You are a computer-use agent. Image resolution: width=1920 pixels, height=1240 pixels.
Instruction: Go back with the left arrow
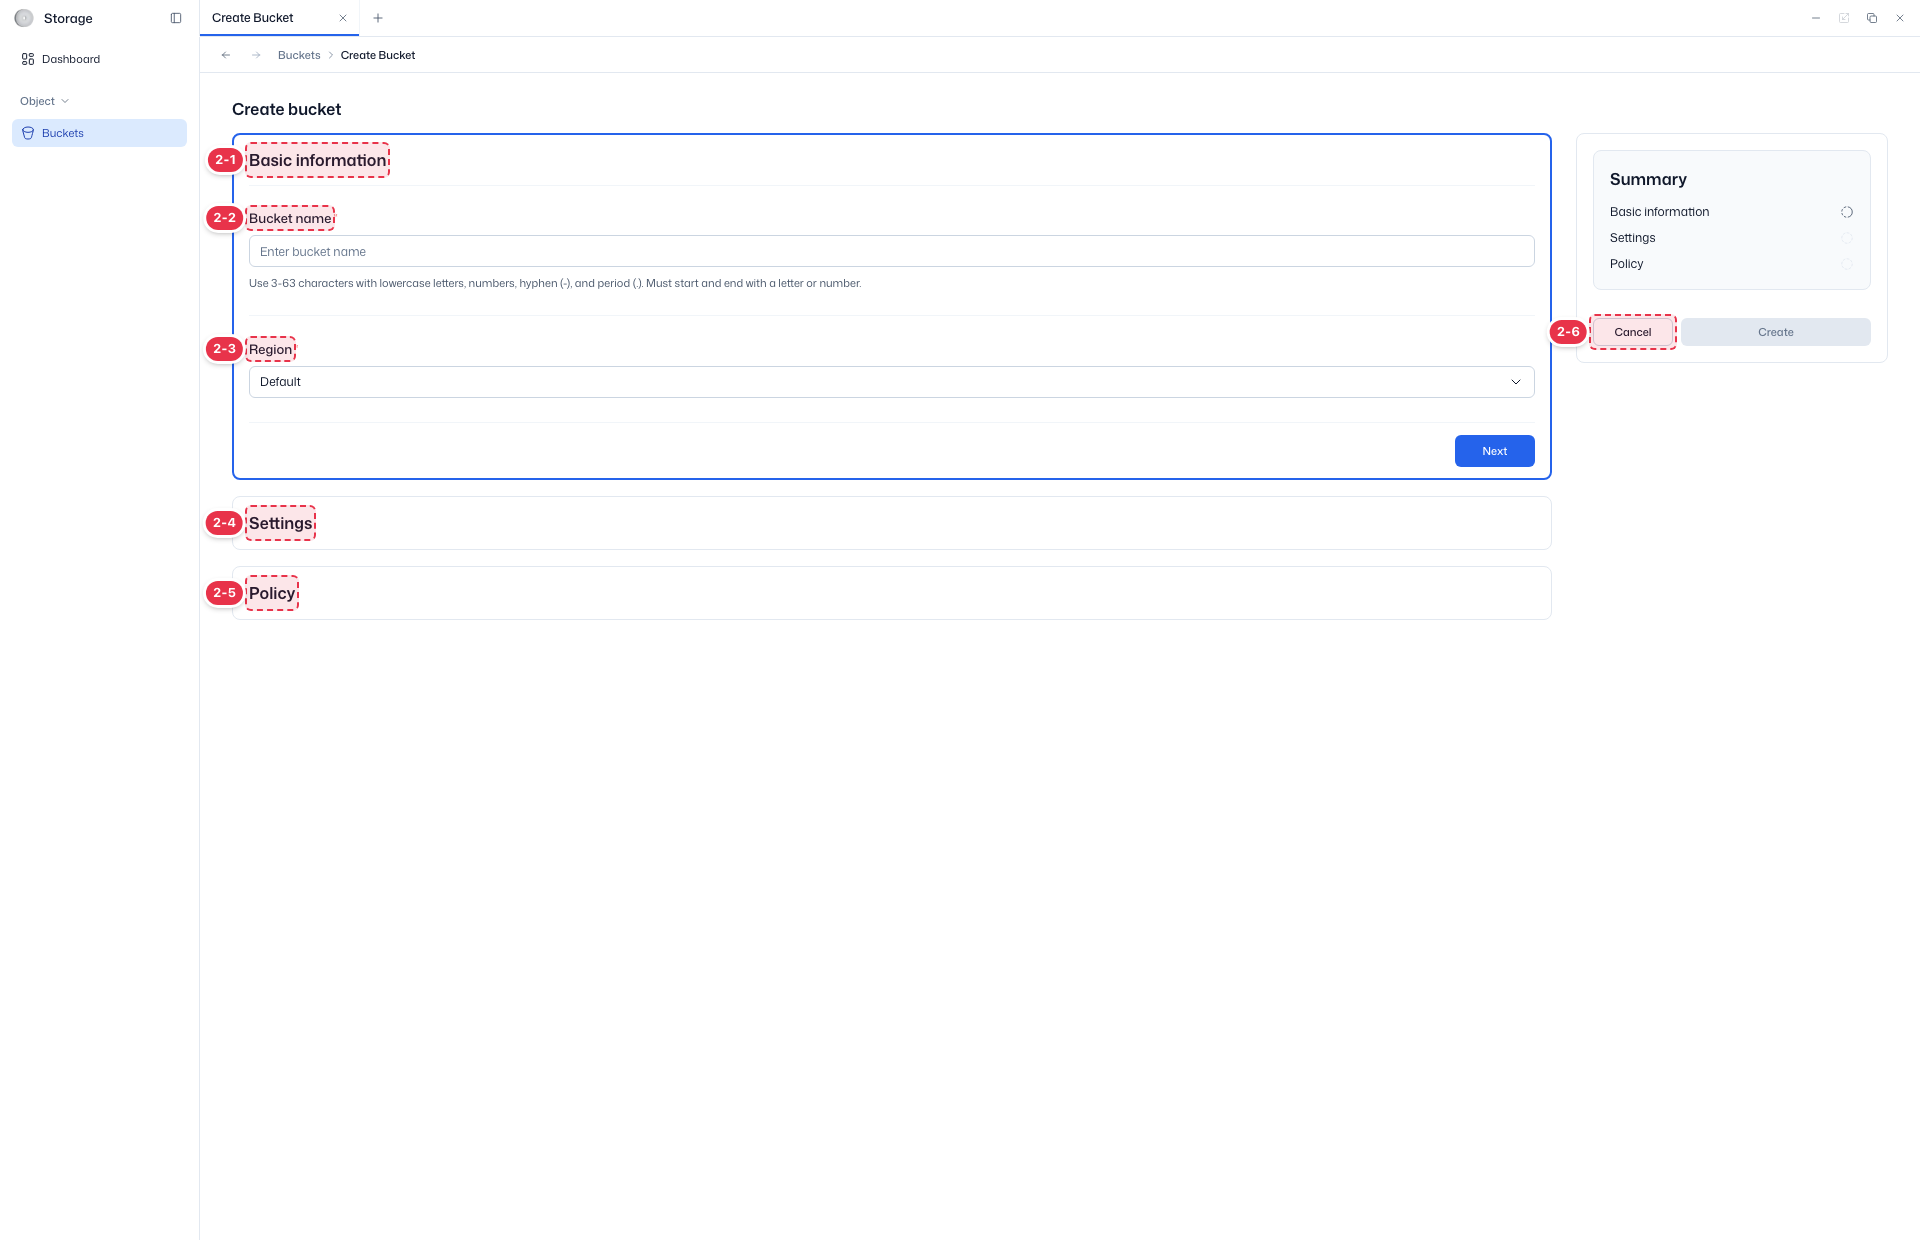click(226, 55)
